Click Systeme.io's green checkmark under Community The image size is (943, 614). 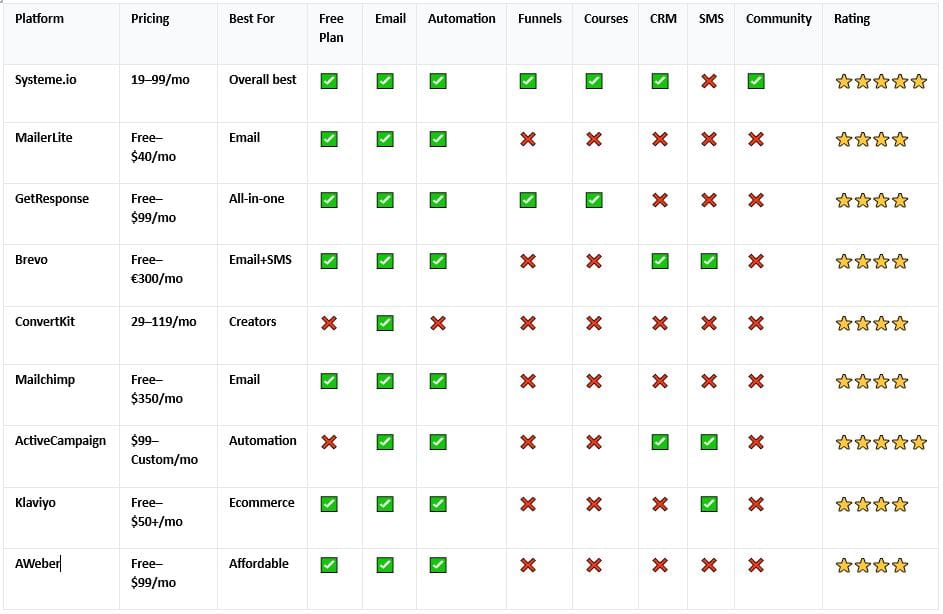pos(756,81)
